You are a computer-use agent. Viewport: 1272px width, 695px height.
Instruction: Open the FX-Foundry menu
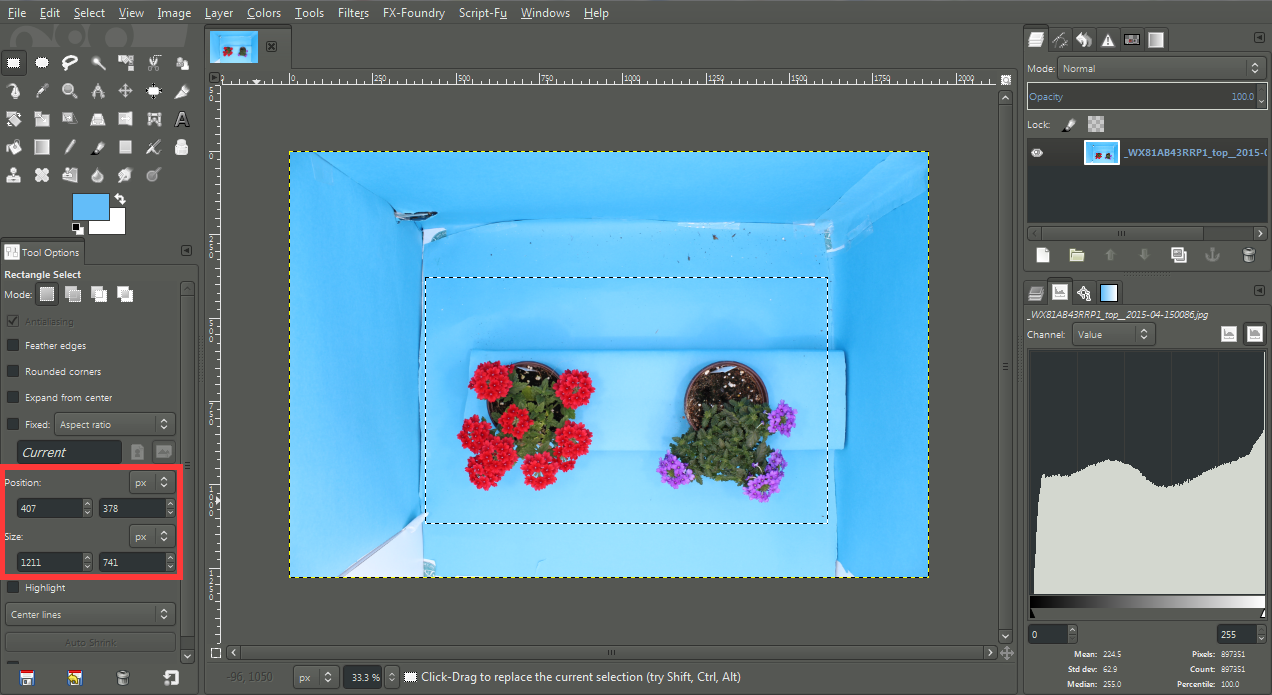coord(414,13)
